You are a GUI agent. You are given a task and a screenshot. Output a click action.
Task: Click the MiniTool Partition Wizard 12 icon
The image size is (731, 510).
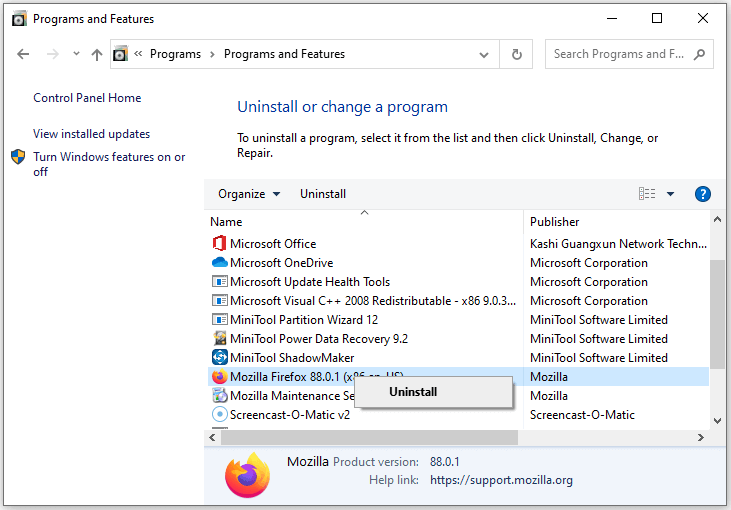[x=219, y=320]
